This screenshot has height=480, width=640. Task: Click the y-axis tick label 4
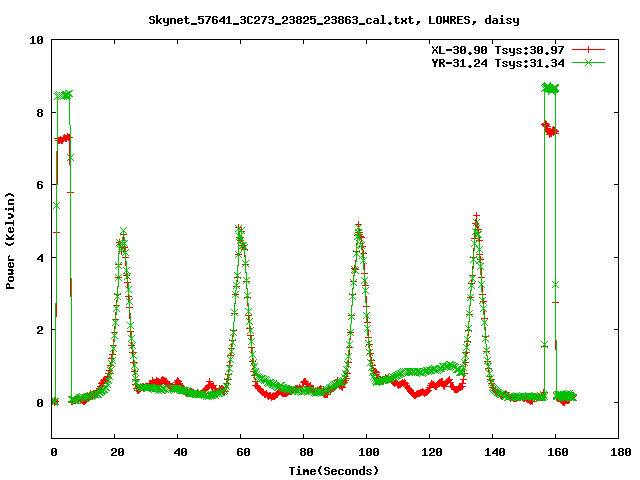coord(40,258)
